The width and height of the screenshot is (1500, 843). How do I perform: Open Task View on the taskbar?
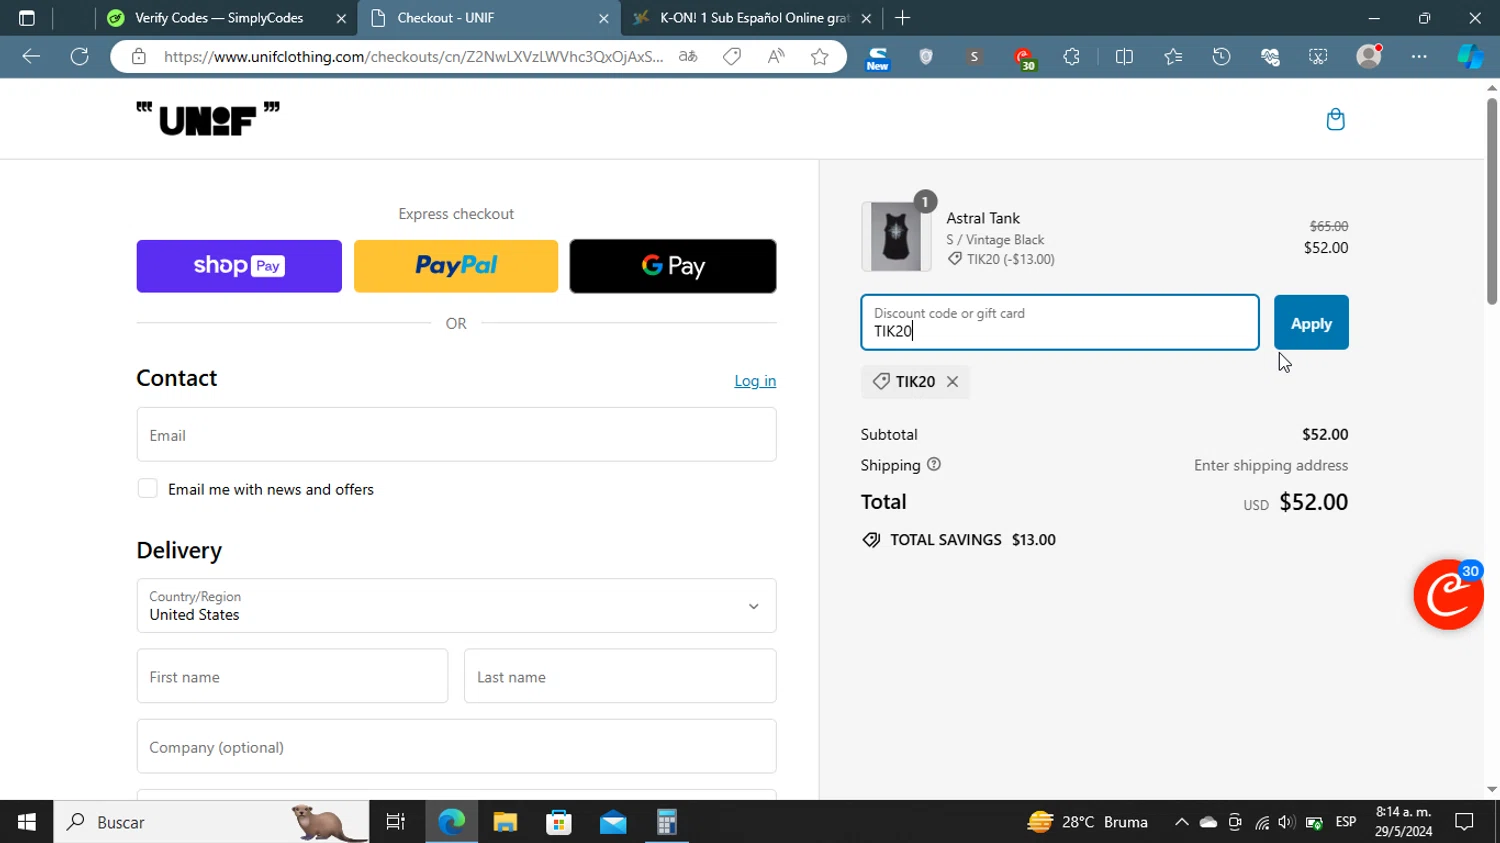(x=396, y=822)
